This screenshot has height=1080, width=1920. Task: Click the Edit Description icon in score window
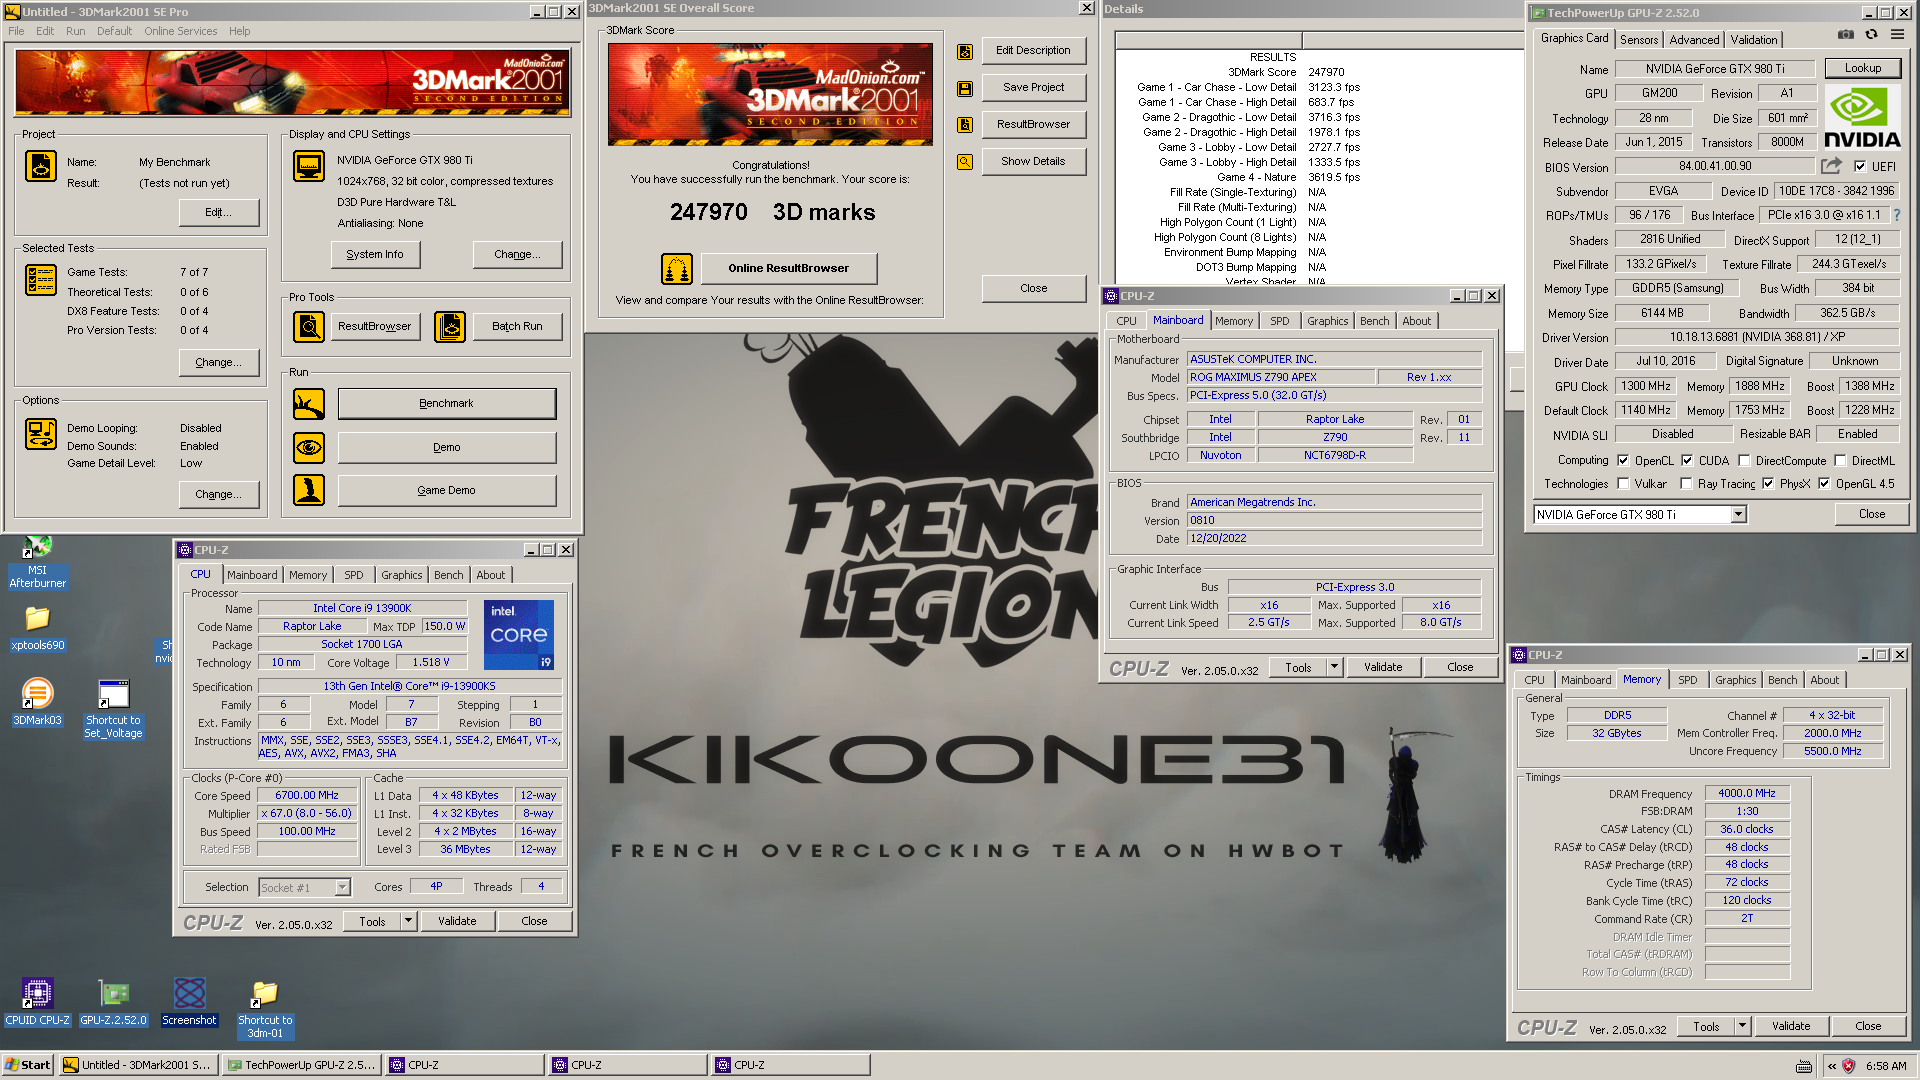(965, 52)
